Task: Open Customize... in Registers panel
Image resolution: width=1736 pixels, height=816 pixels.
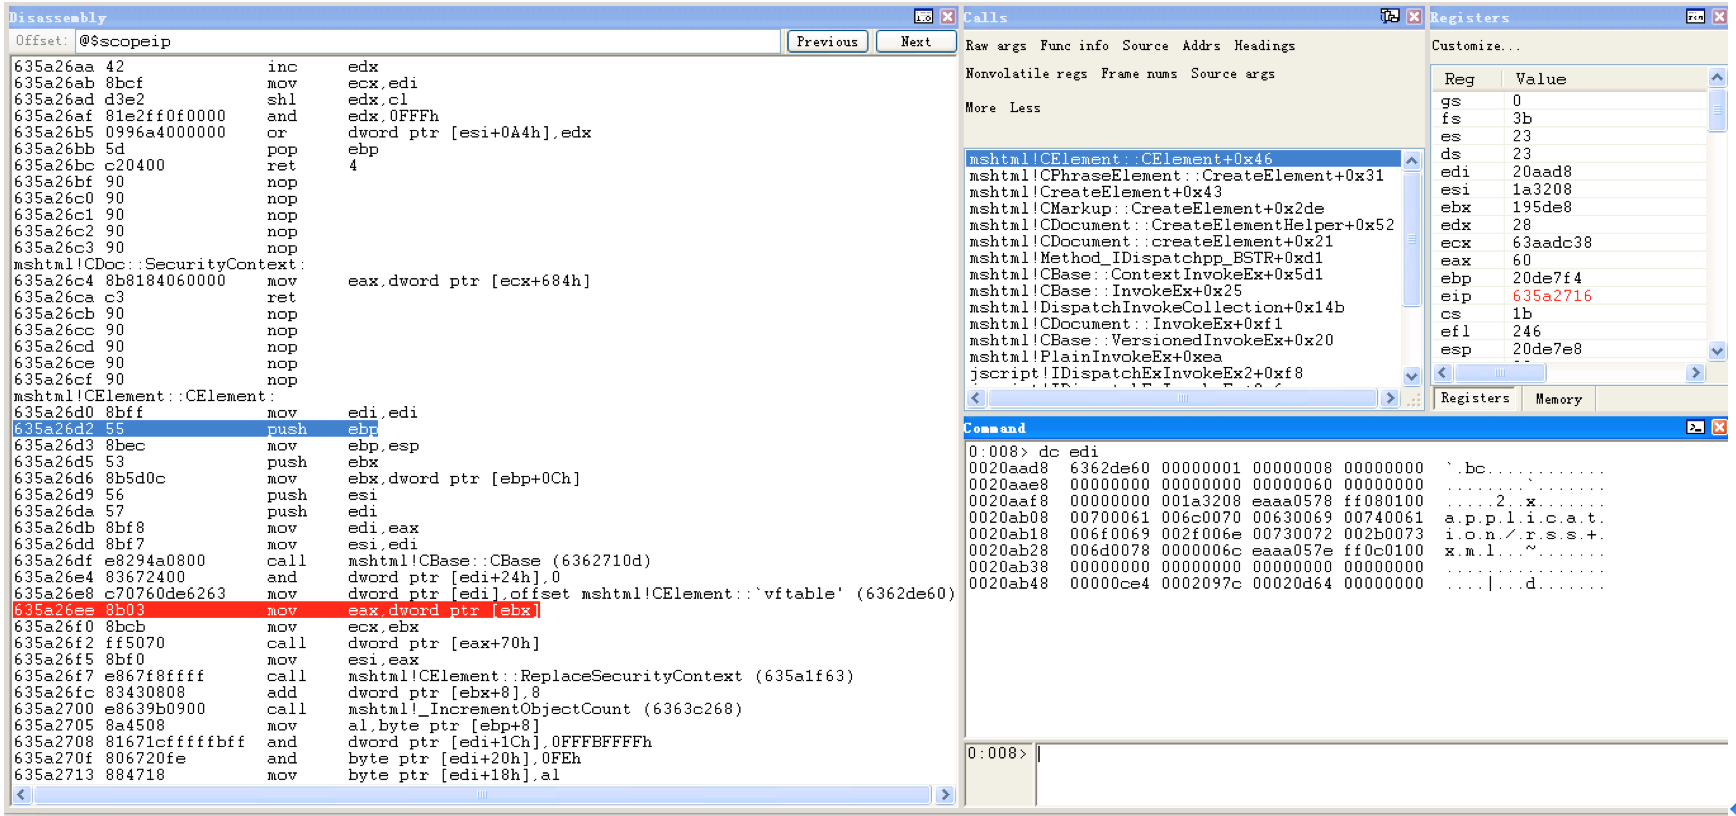Action: point(1475,46)
